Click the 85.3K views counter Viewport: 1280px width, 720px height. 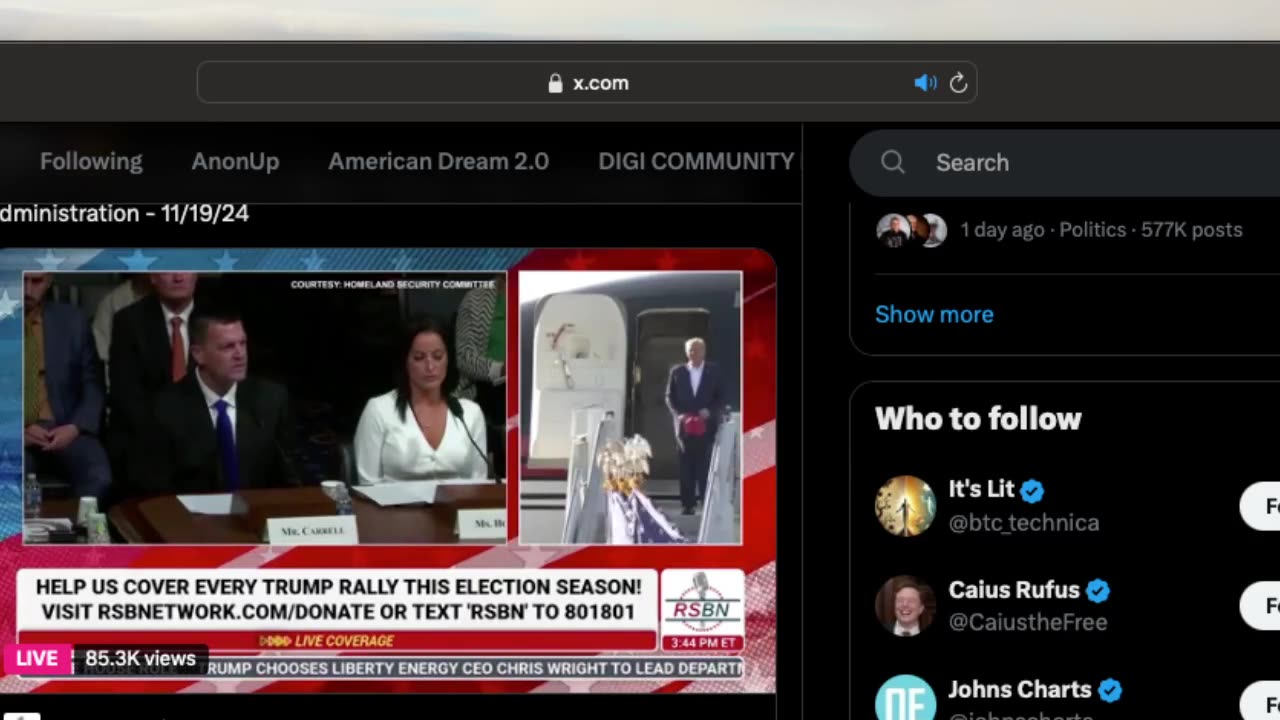point(140,658)
